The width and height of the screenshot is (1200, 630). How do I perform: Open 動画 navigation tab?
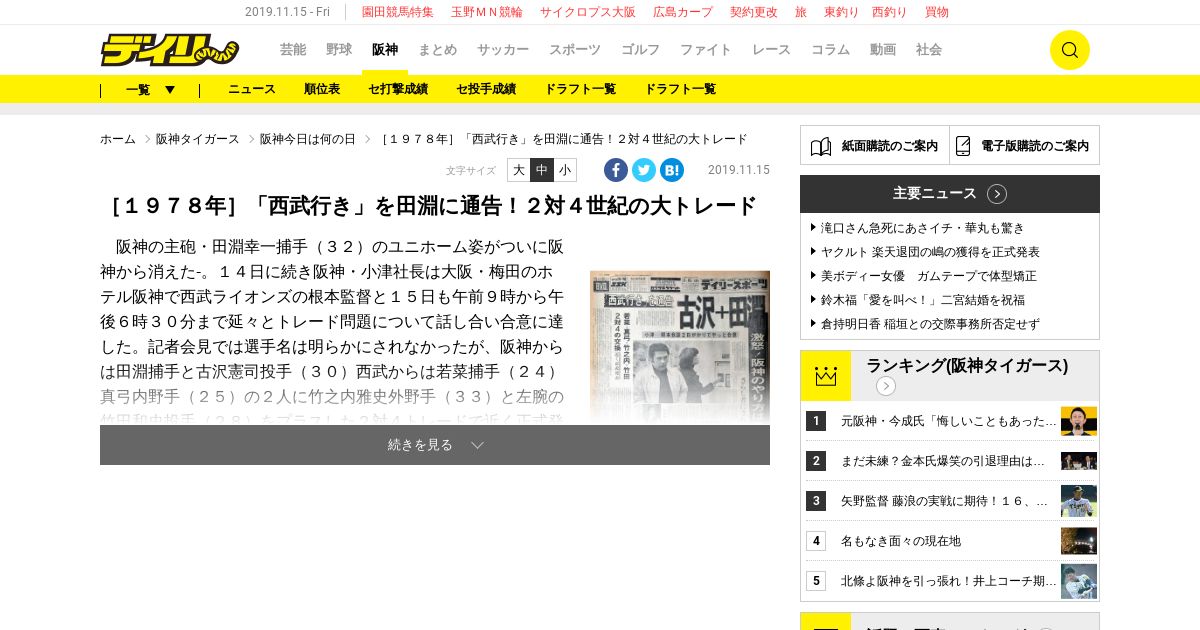point(883,49)
